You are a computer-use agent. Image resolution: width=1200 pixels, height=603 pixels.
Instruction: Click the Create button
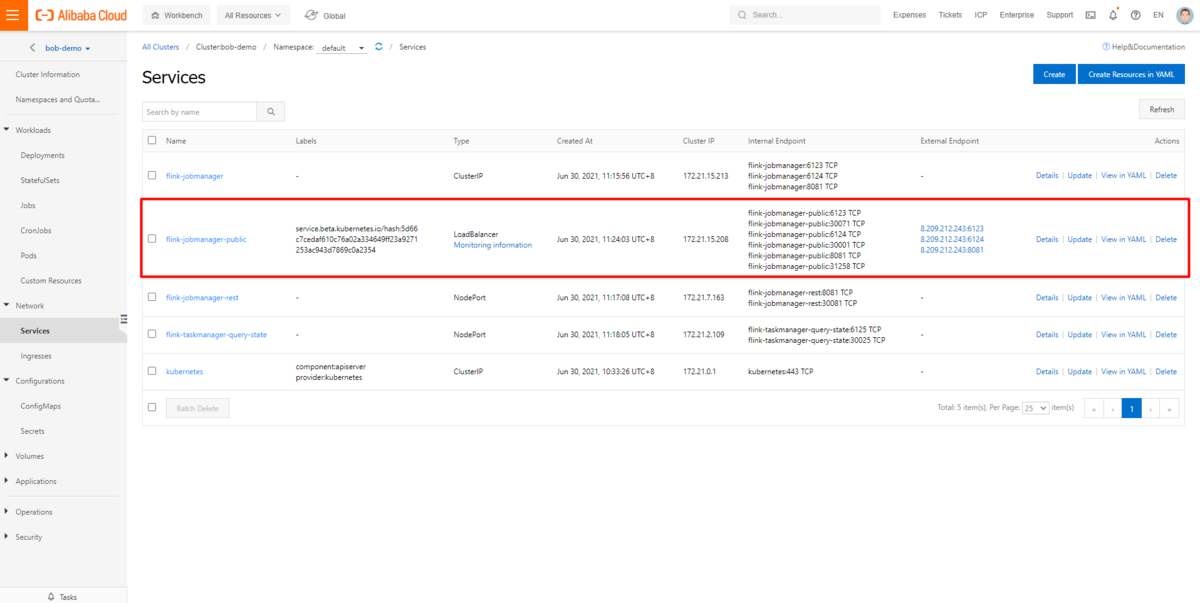tap(1054, 74)
